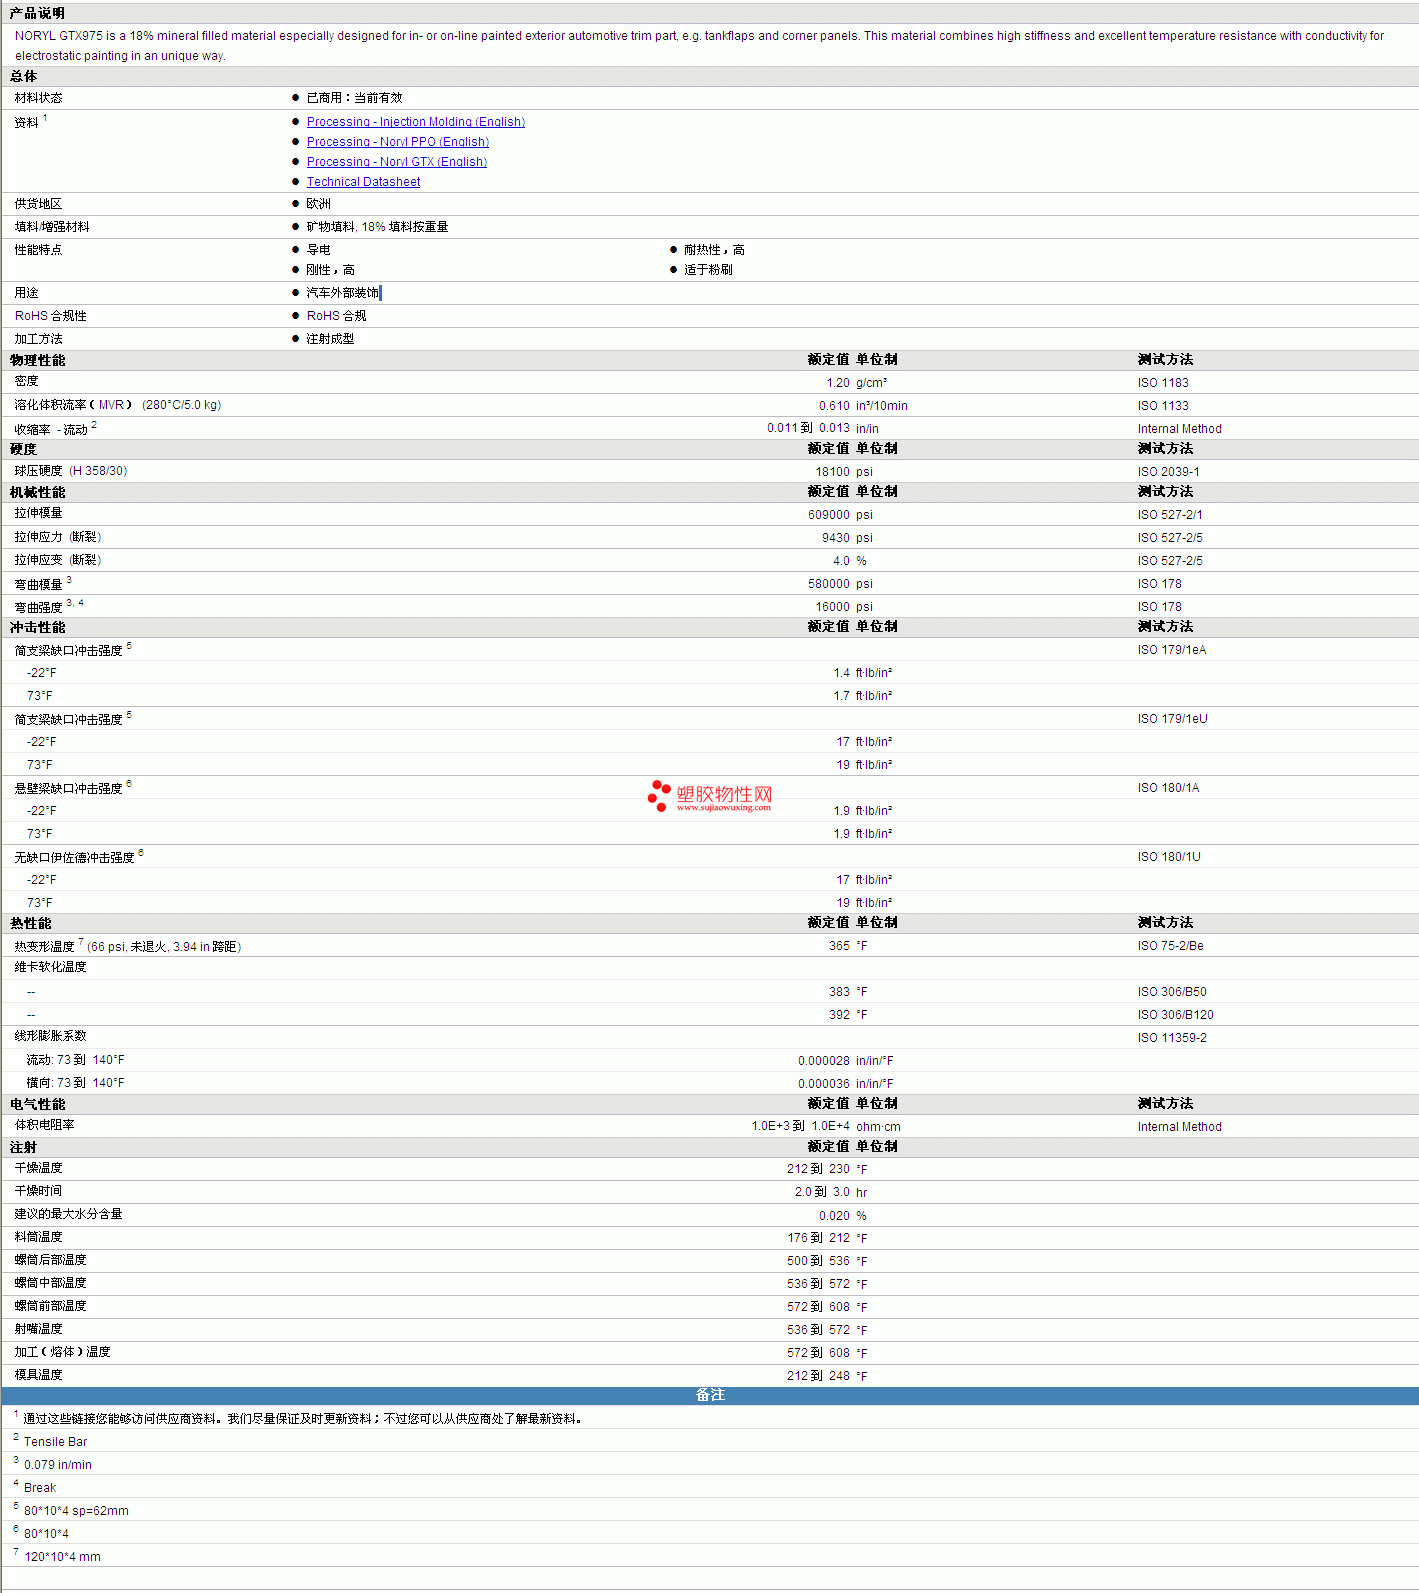
Task: Click the 120*10*4 mm footnote
Action: pyautogui.click(x=62, y=1557)
